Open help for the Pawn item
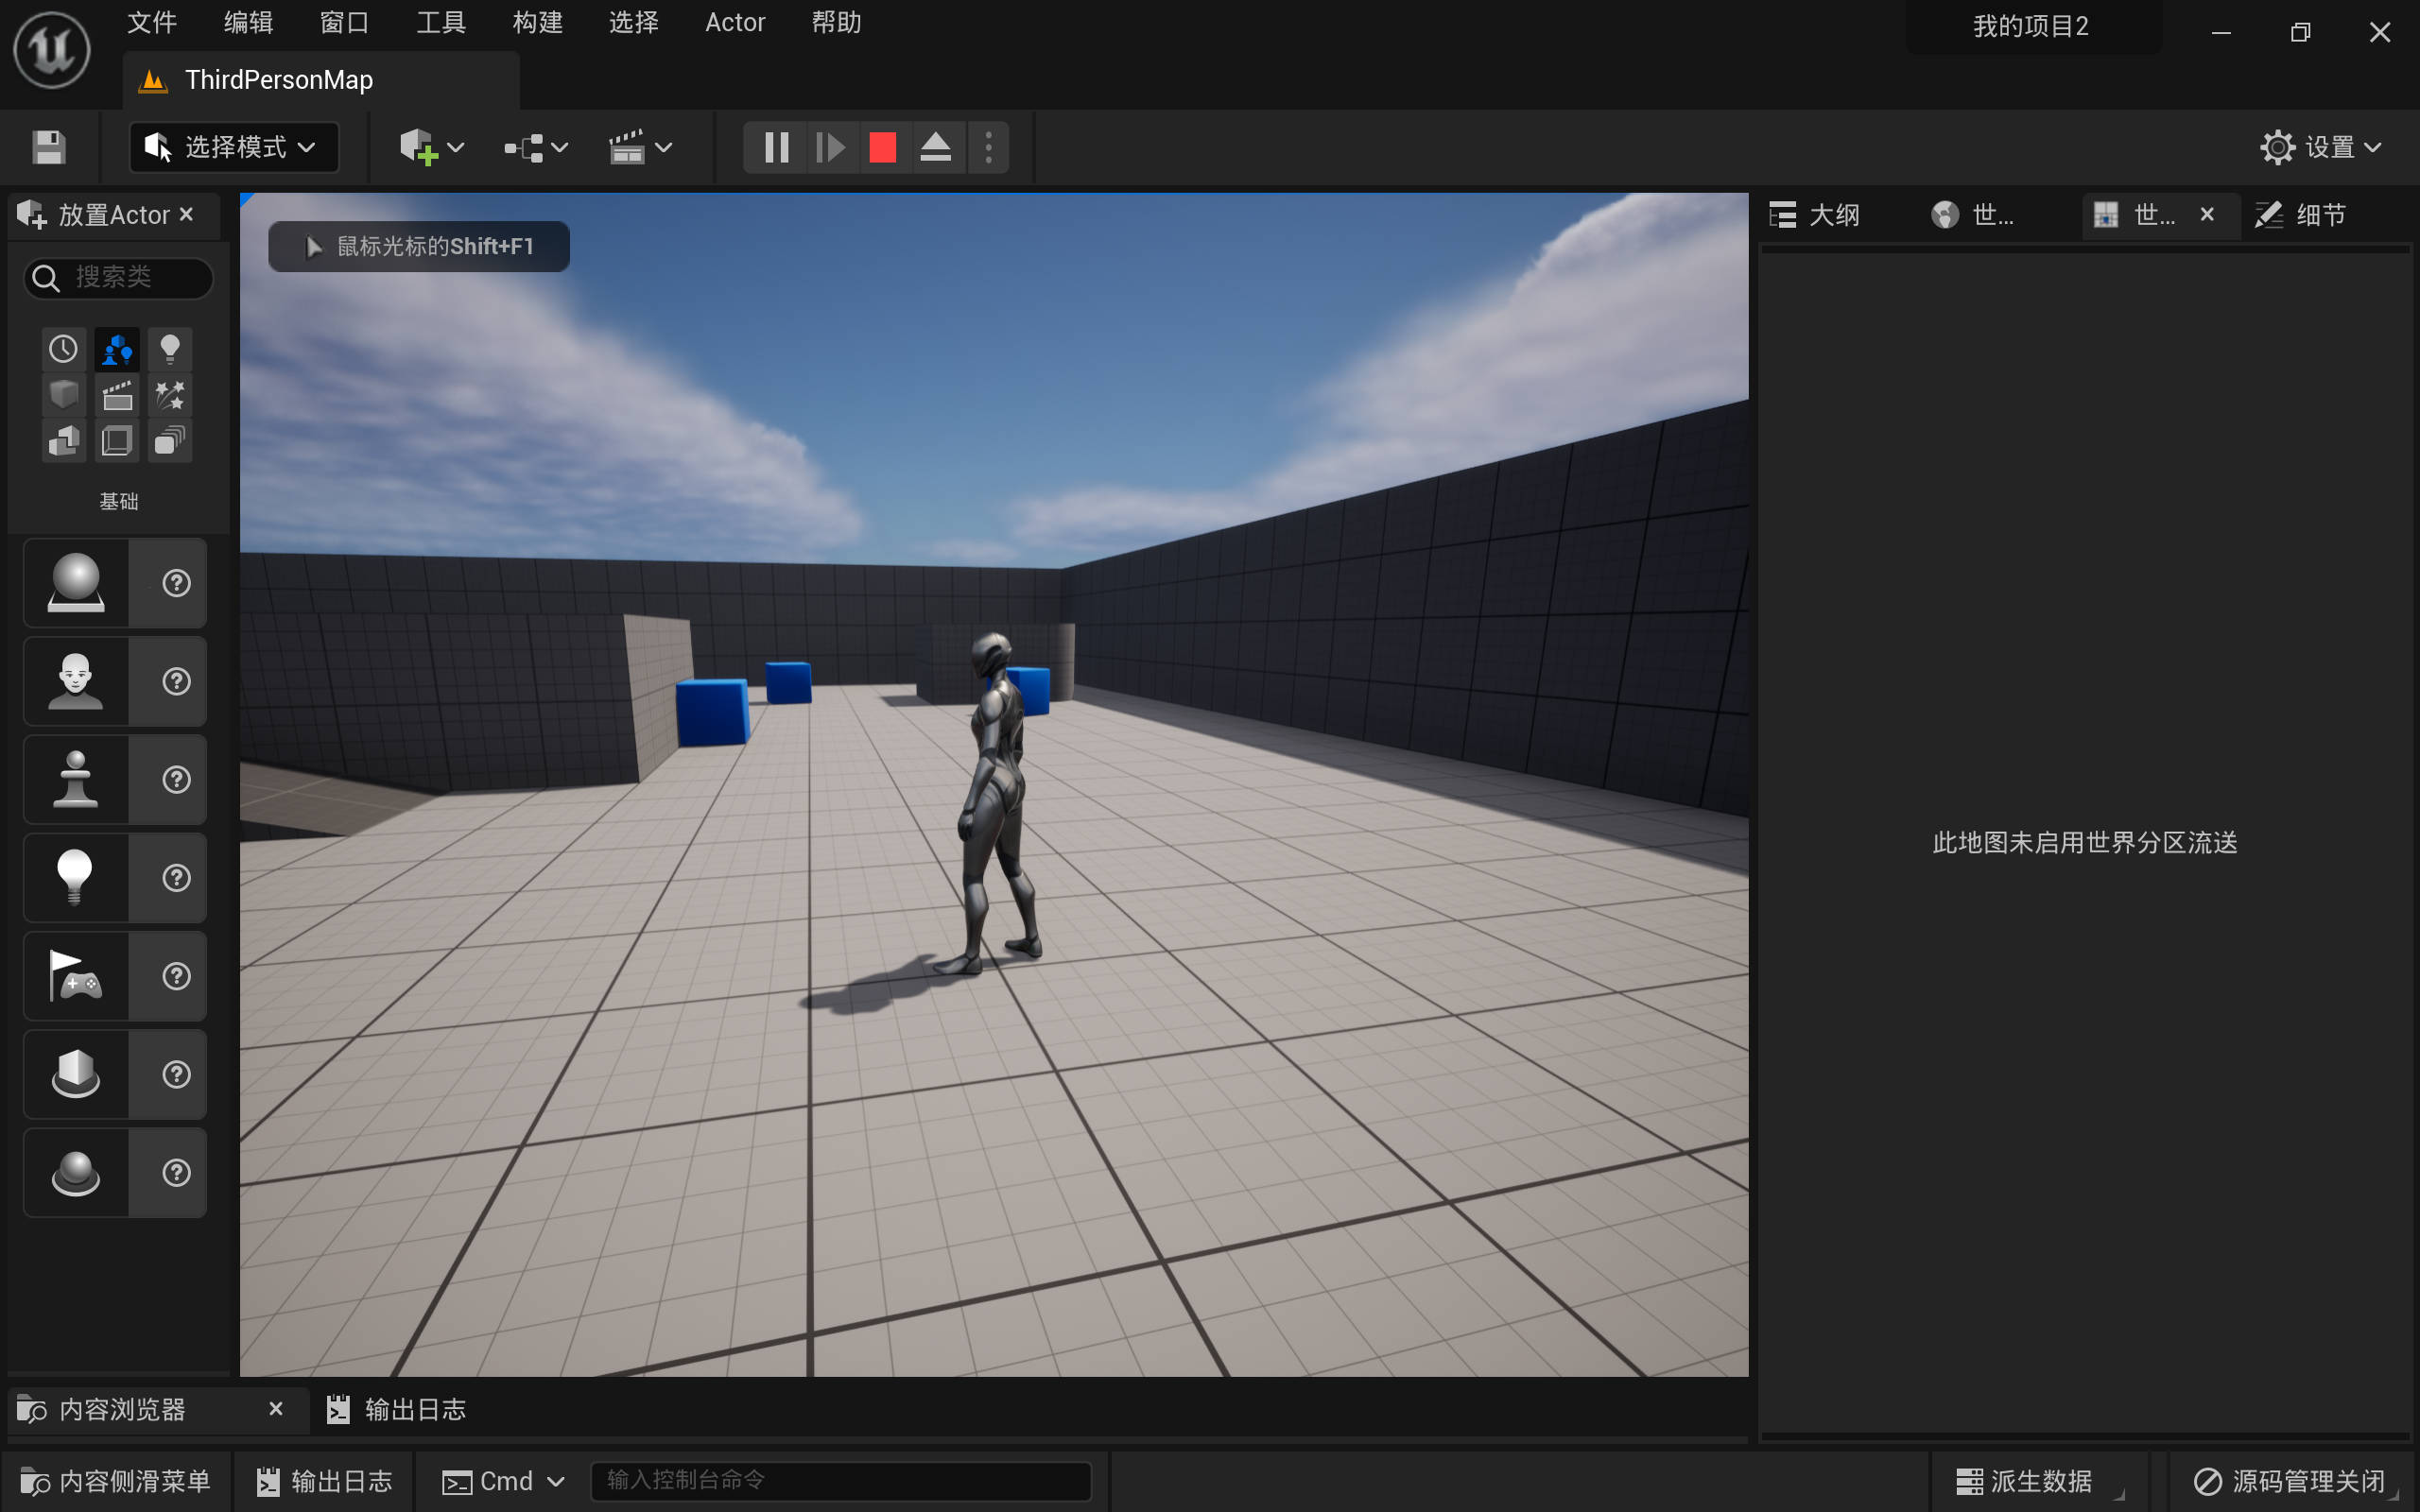 pos(177,779)
